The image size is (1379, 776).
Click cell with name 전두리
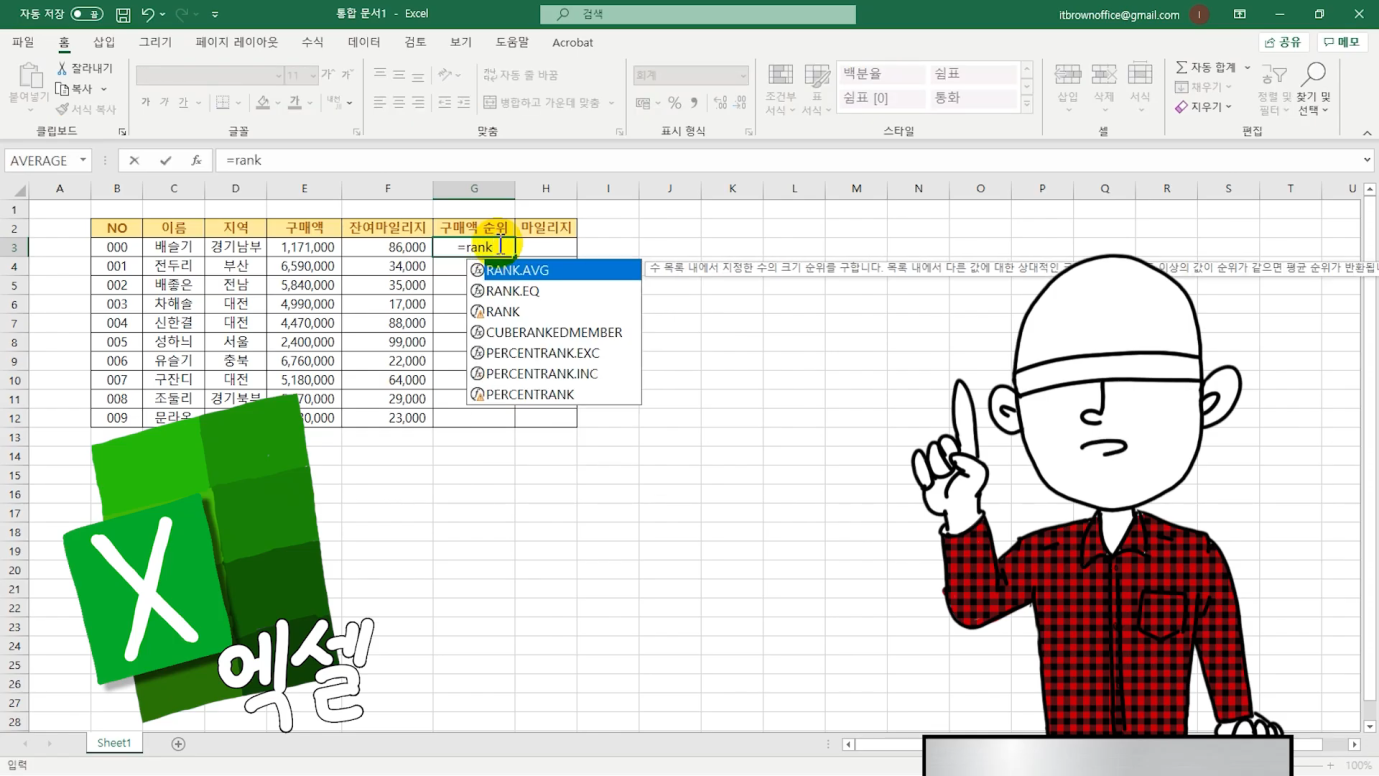click(x=173, y=266)
